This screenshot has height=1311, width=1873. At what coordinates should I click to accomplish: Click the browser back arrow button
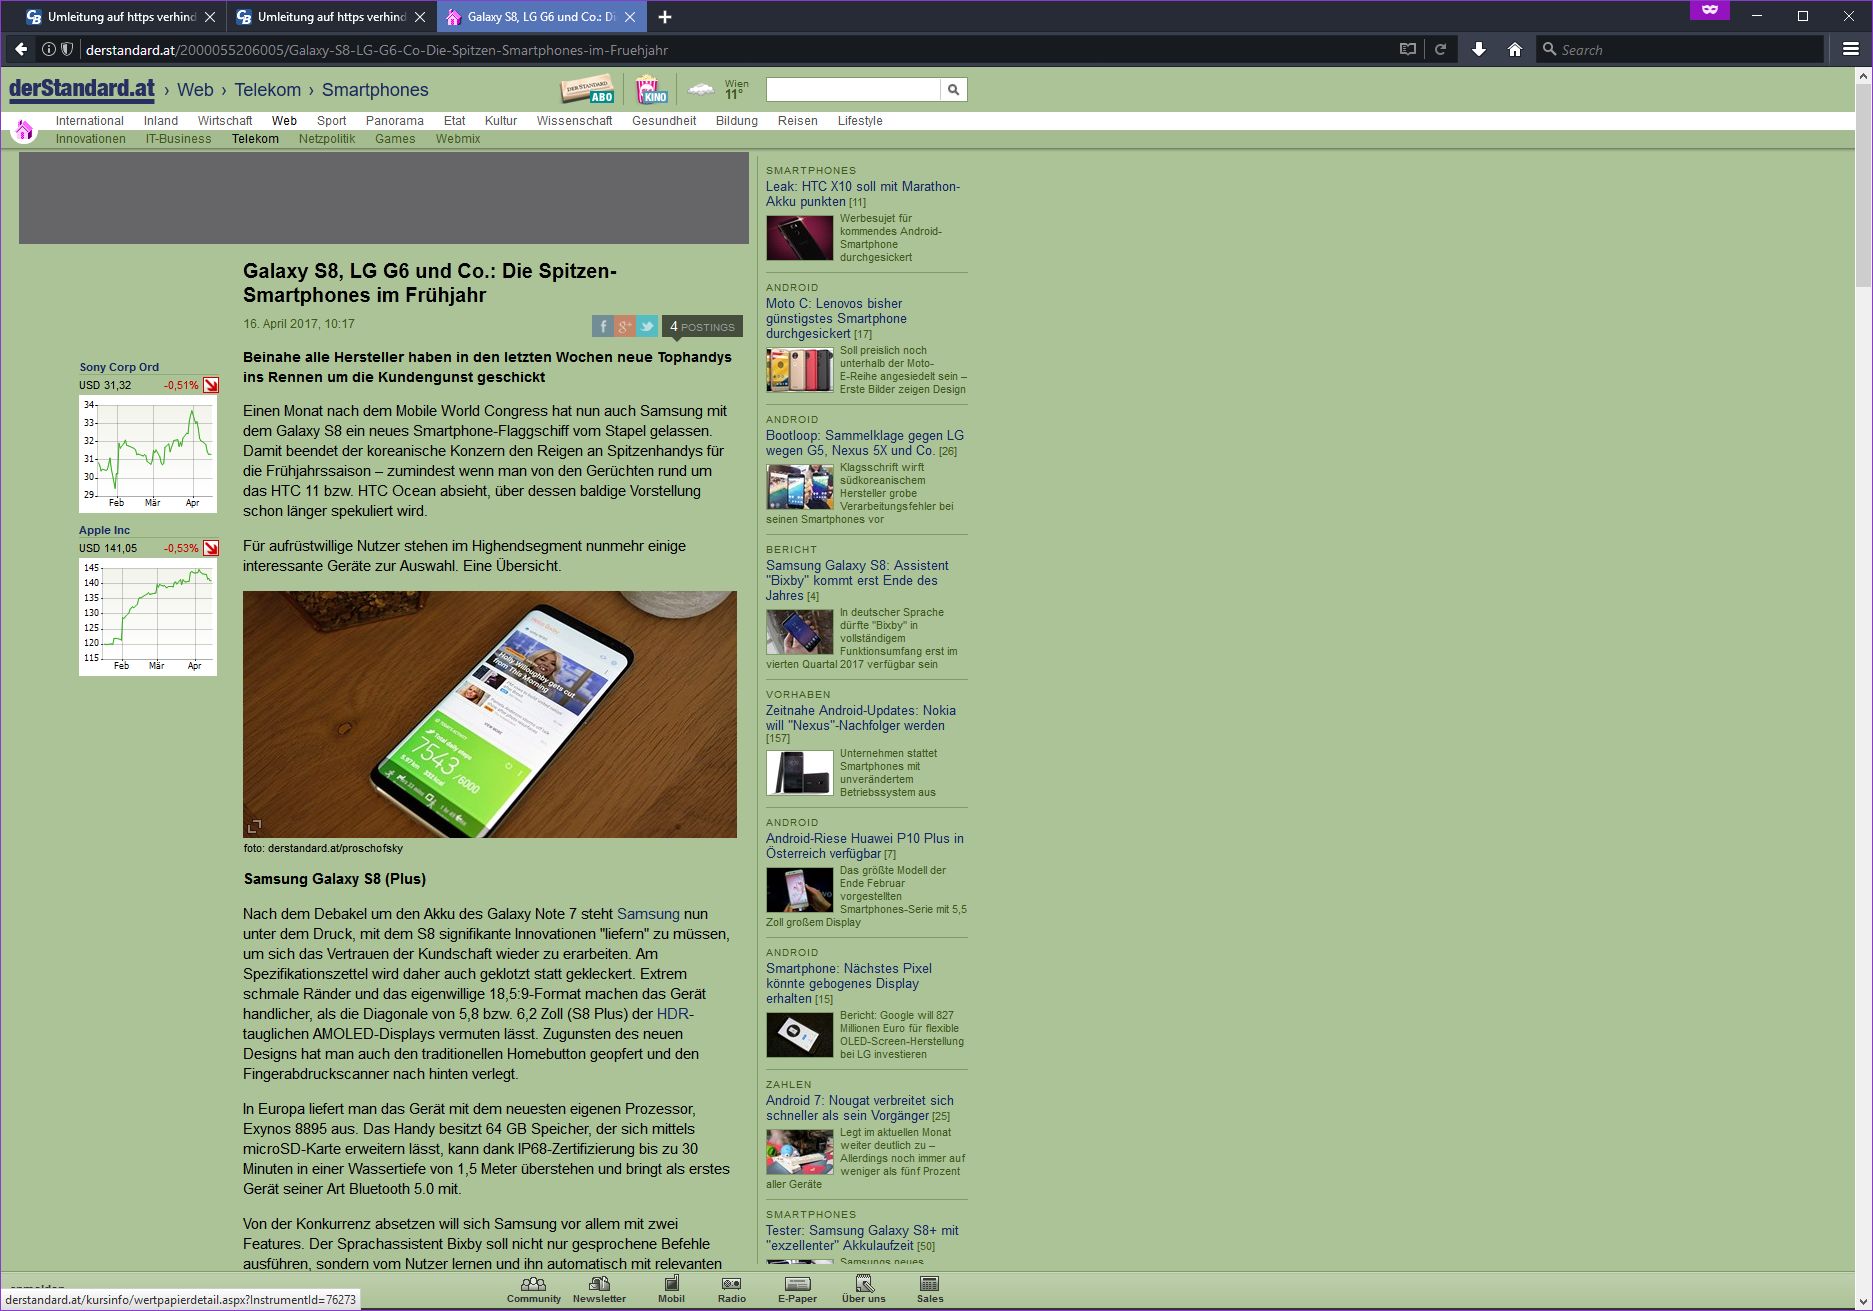[21, 49]
